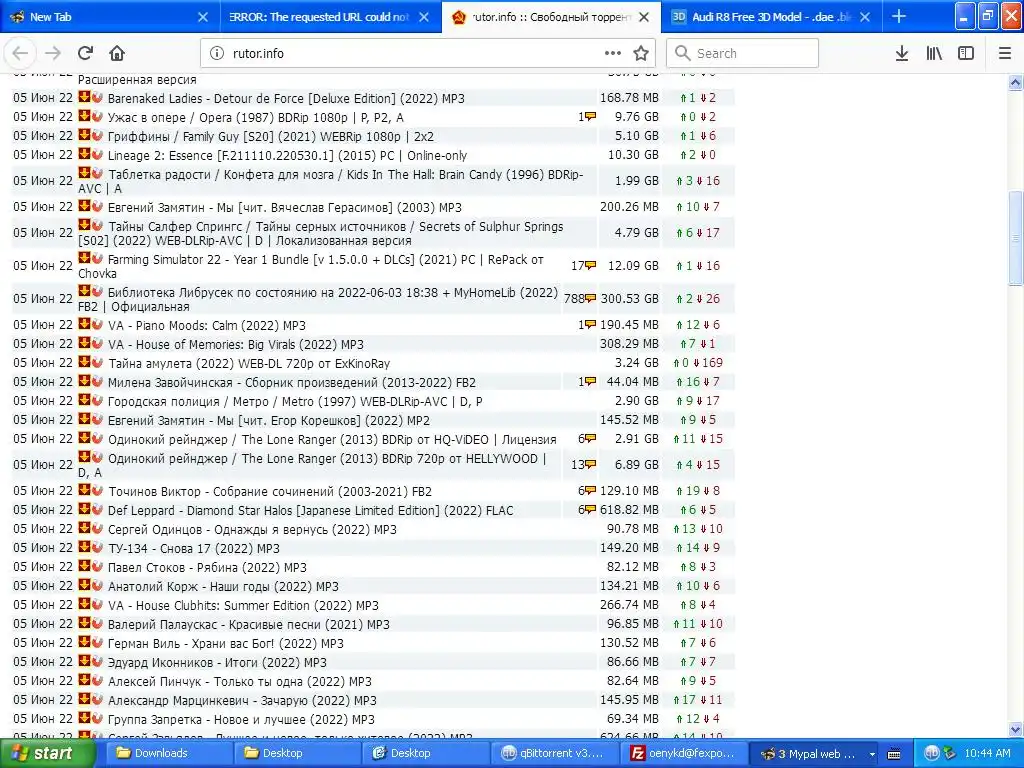This screenshot has width=1024, height=768.
Task: Click the vertical scrollbar thumb
Action: 1015,238
